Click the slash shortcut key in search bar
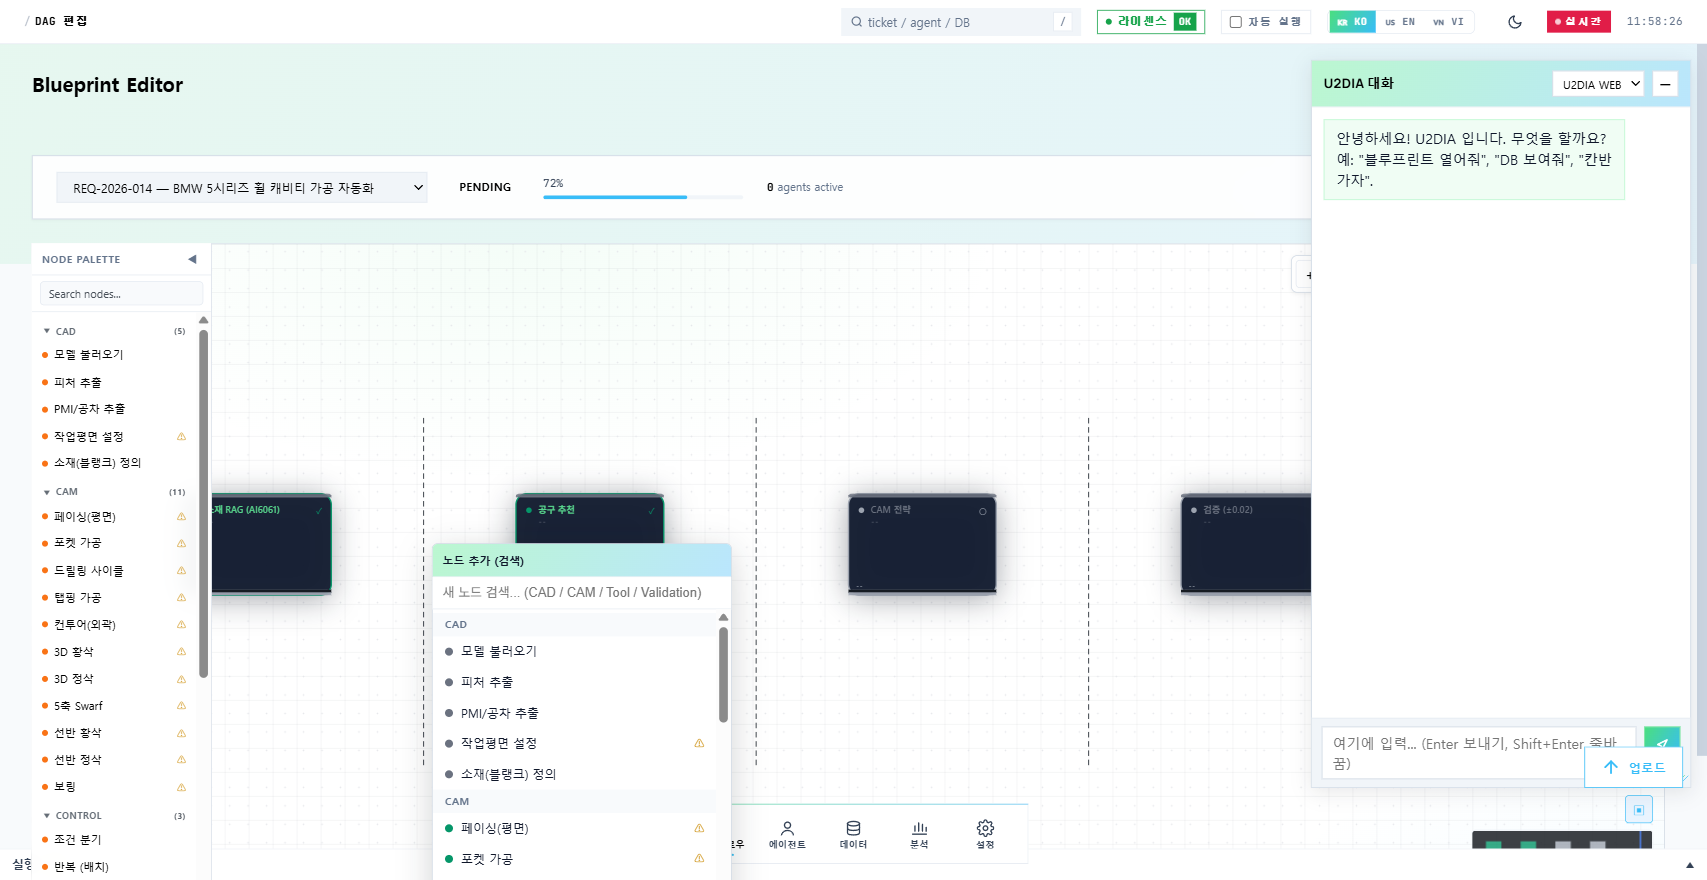 point(1062,22)
